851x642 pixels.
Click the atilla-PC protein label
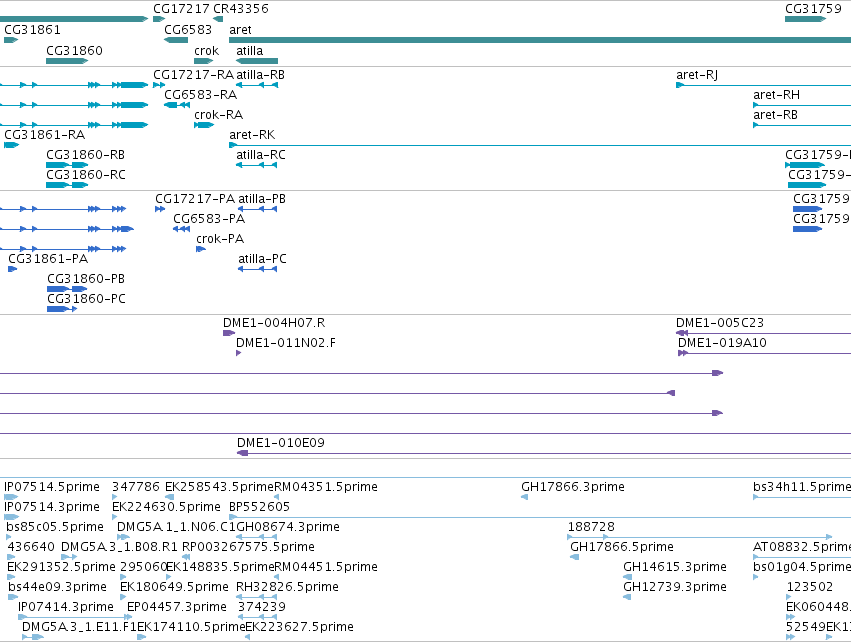262,258
